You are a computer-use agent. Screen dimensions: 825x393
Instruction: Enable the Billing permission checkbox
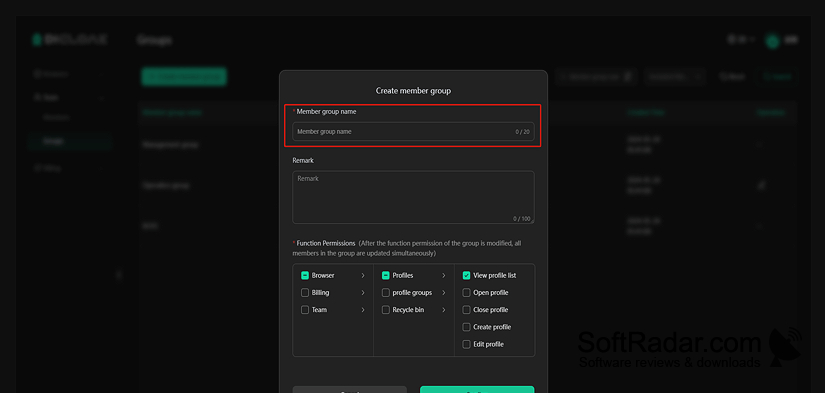point(305,293)
